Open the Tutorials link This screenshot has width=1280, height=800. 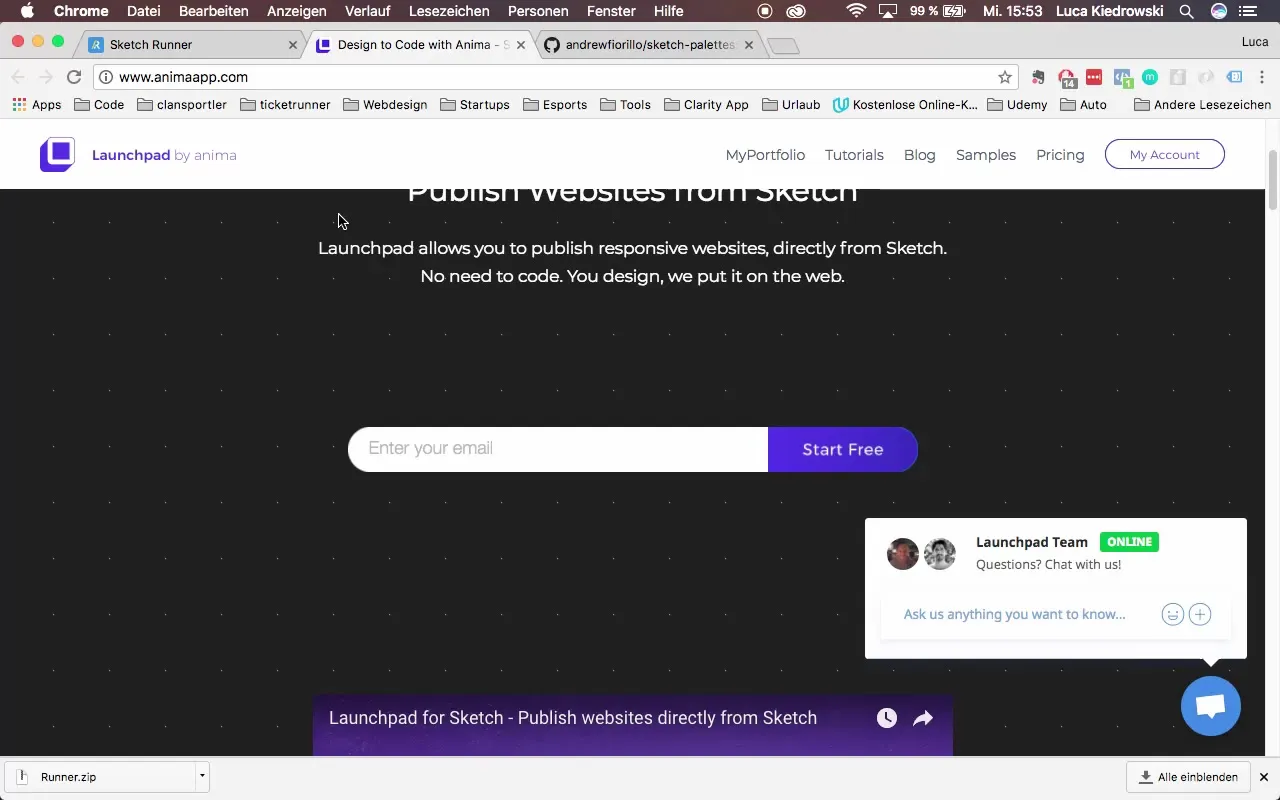click(x=854, y=155)
